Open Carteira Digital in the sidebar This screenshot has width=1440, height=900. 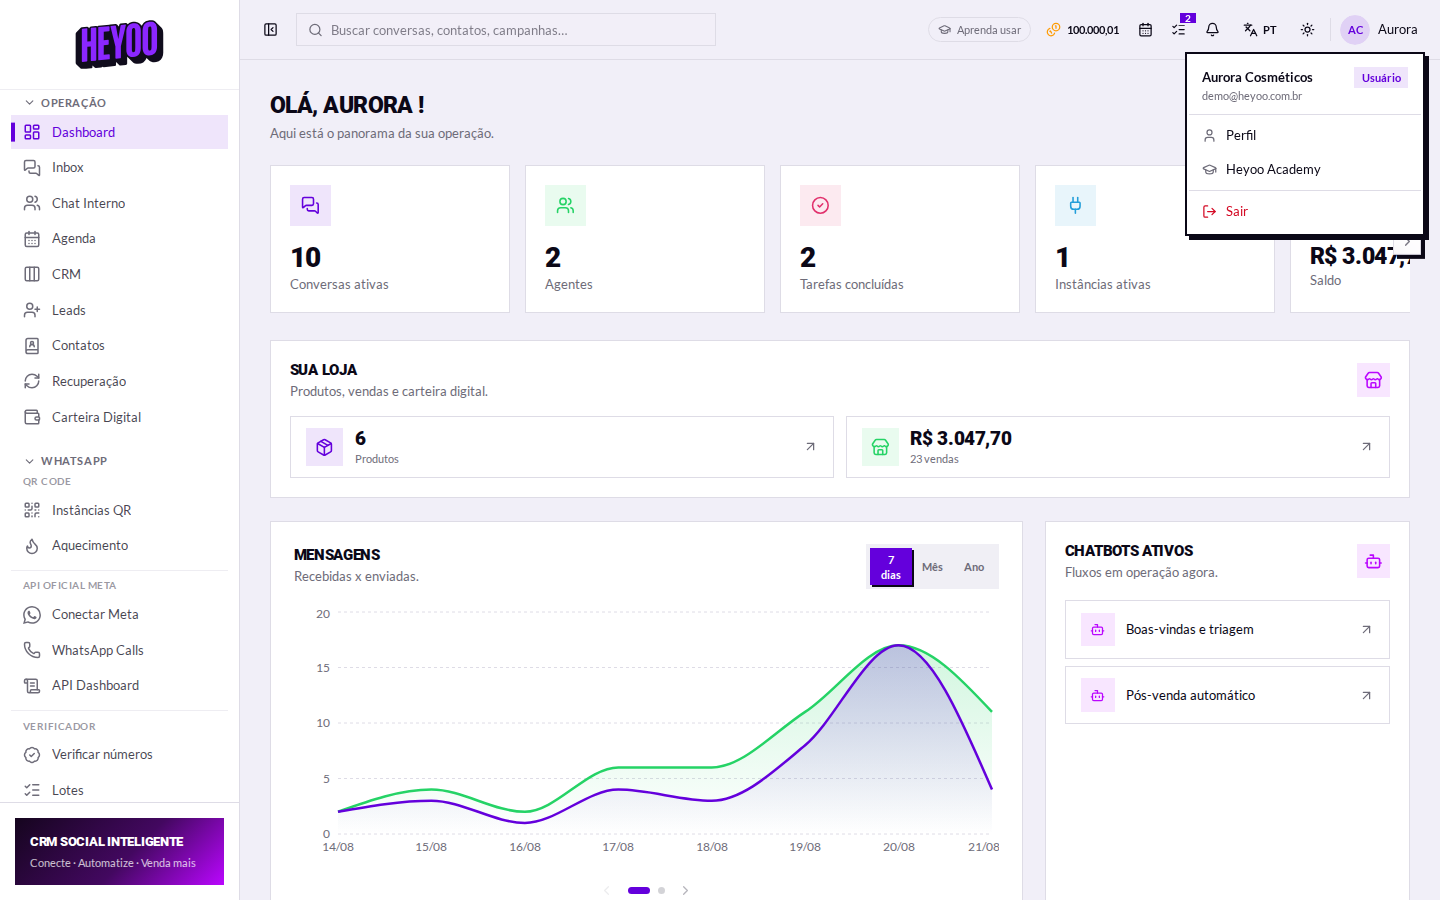click(119, 417)
